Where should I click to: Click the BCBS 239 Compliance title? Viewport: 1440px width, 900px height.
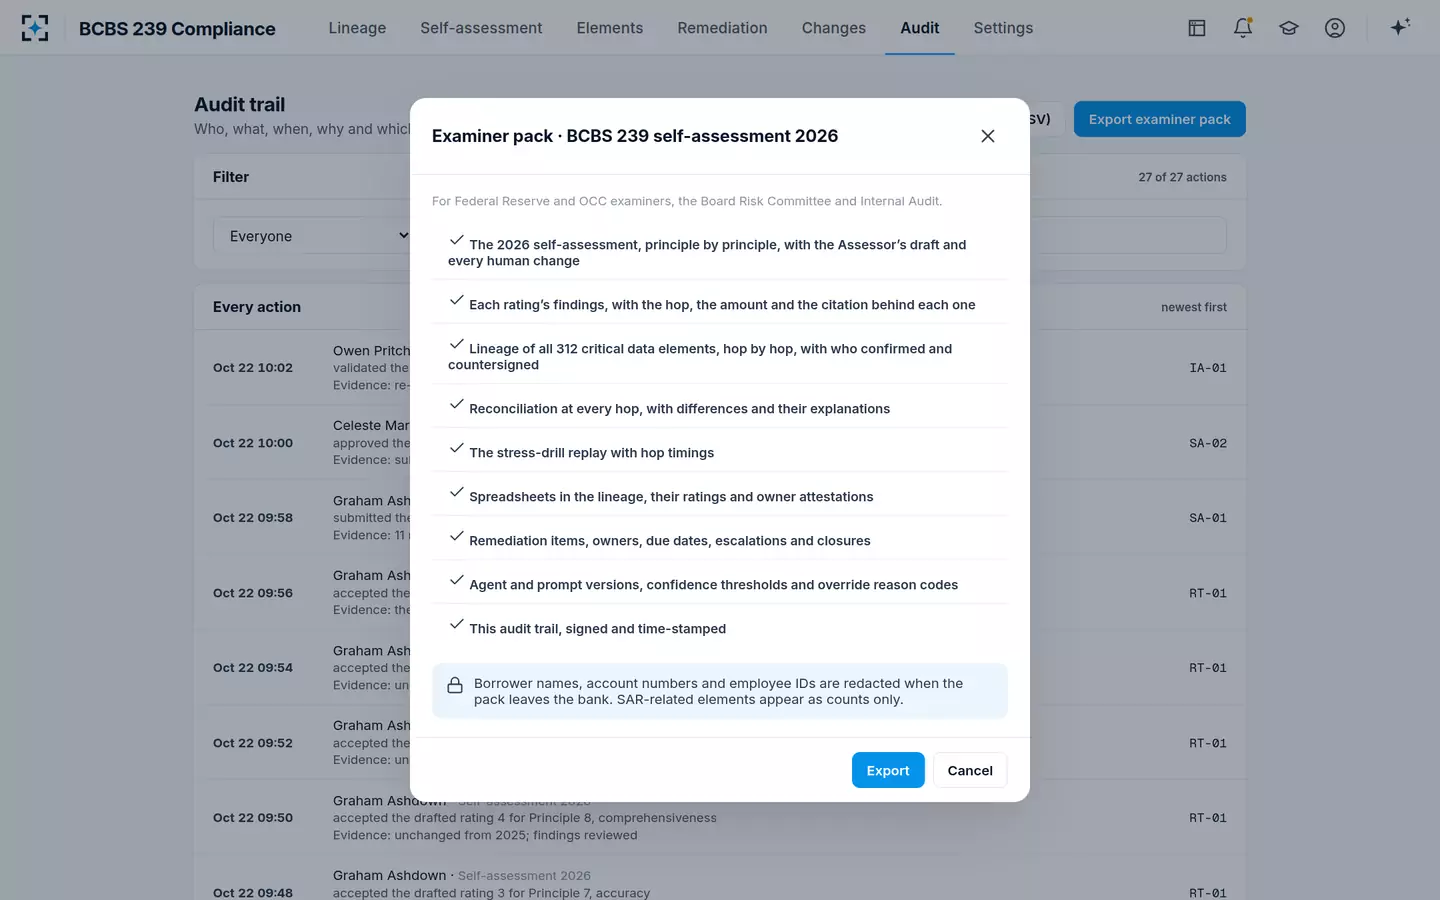pyautogui.click(x=177, y=29)
